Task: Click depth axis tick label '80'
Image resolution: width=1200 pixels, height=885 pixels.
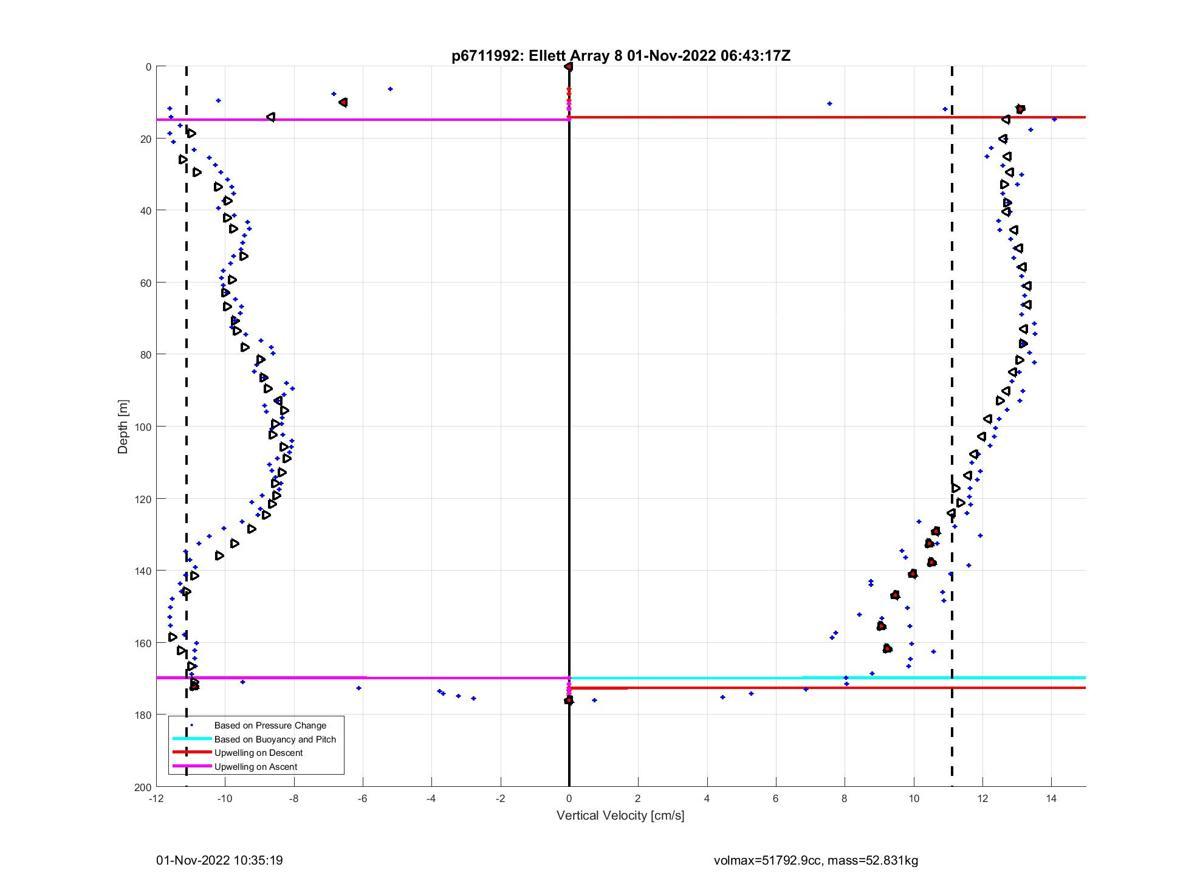Action: [x=145, y=355]
